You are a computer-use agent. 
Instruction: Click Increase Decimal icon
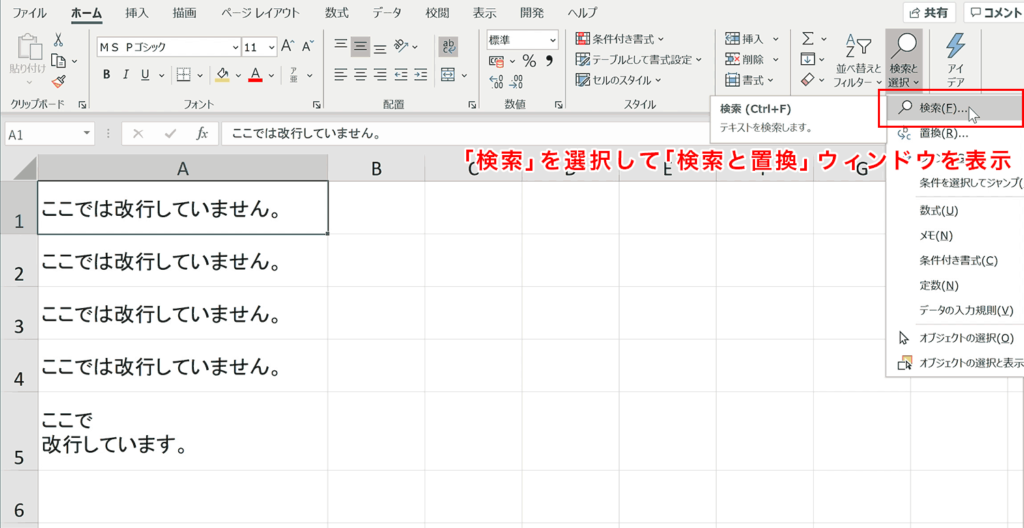497,82
